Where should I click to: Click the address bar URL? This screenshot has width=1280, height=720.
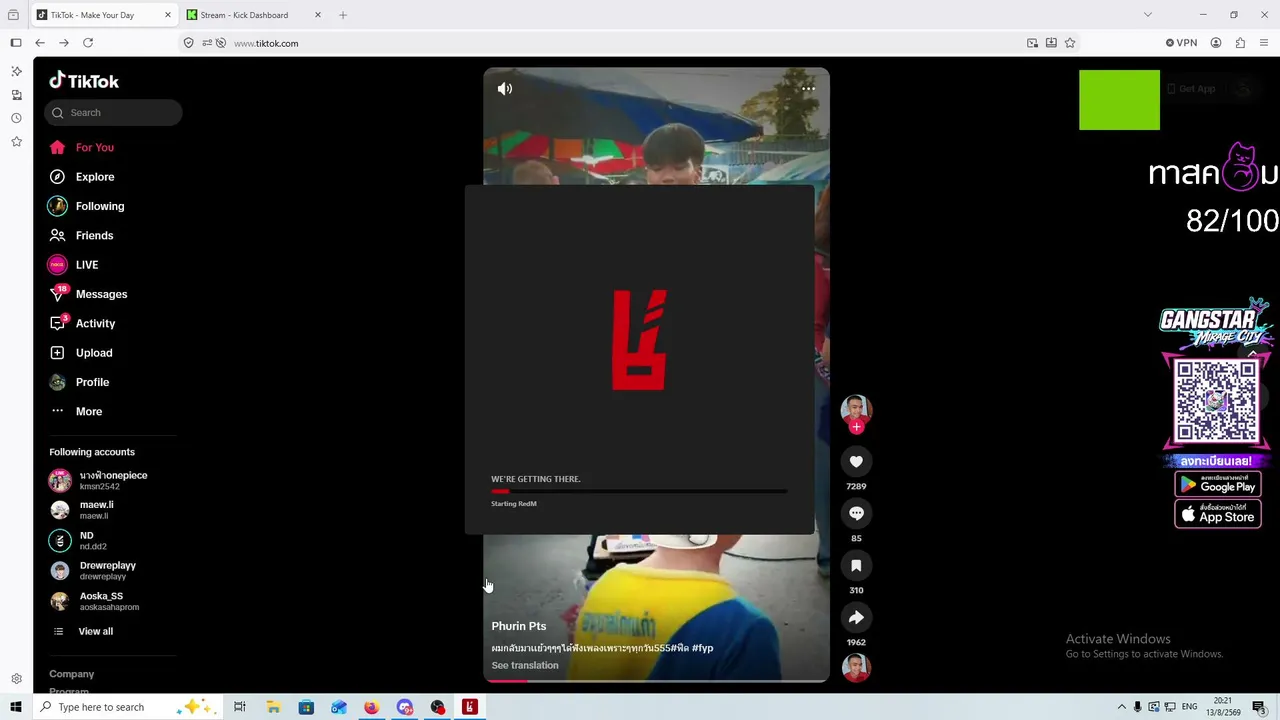click(x=266, y=43)
